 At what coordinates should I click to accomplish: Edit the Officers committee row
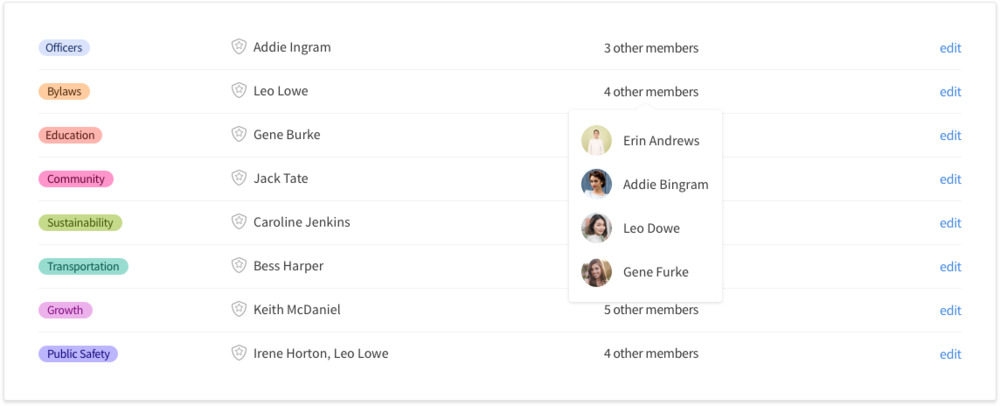tap(950, 48)
